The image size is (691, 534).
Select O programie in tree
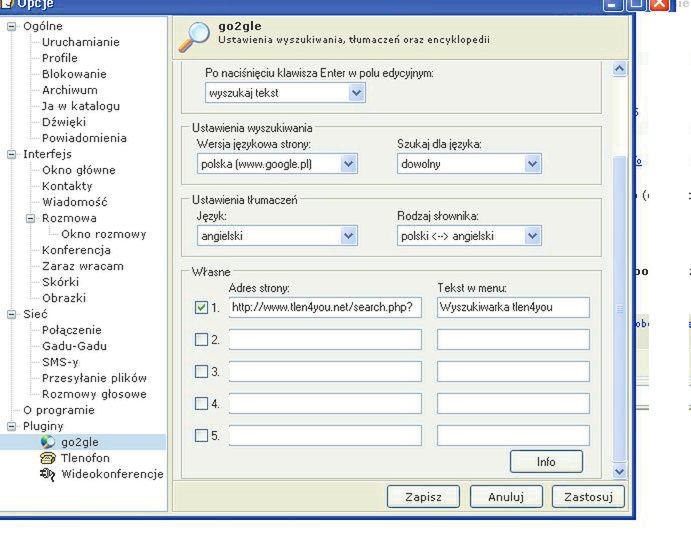point(59,410)
